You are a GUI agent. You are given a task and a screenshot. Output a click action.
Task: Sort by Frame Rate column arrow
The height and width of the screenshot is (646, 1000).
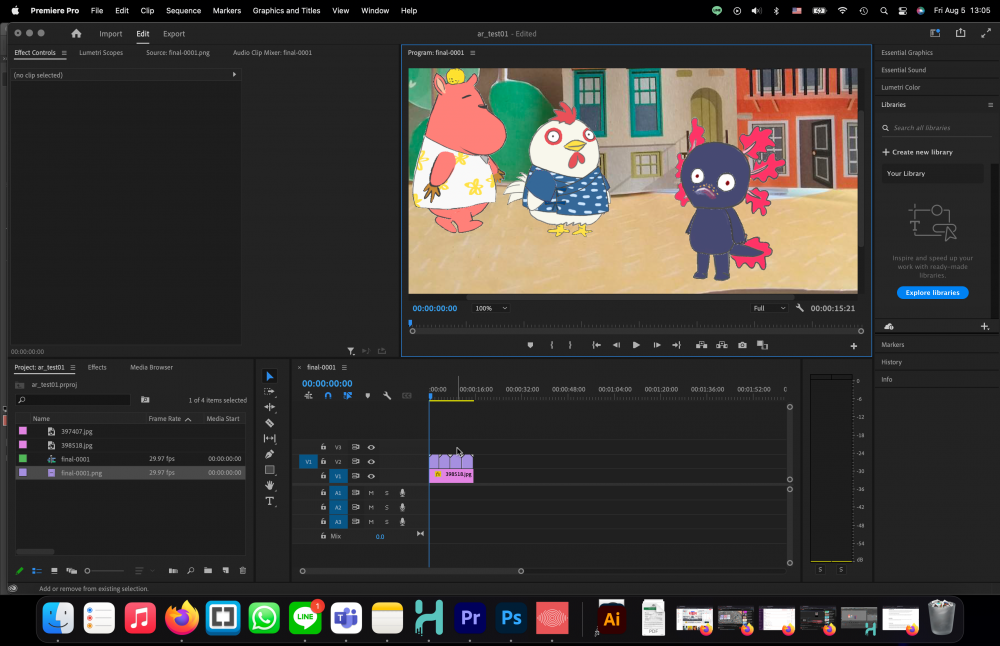coord(188,419)
